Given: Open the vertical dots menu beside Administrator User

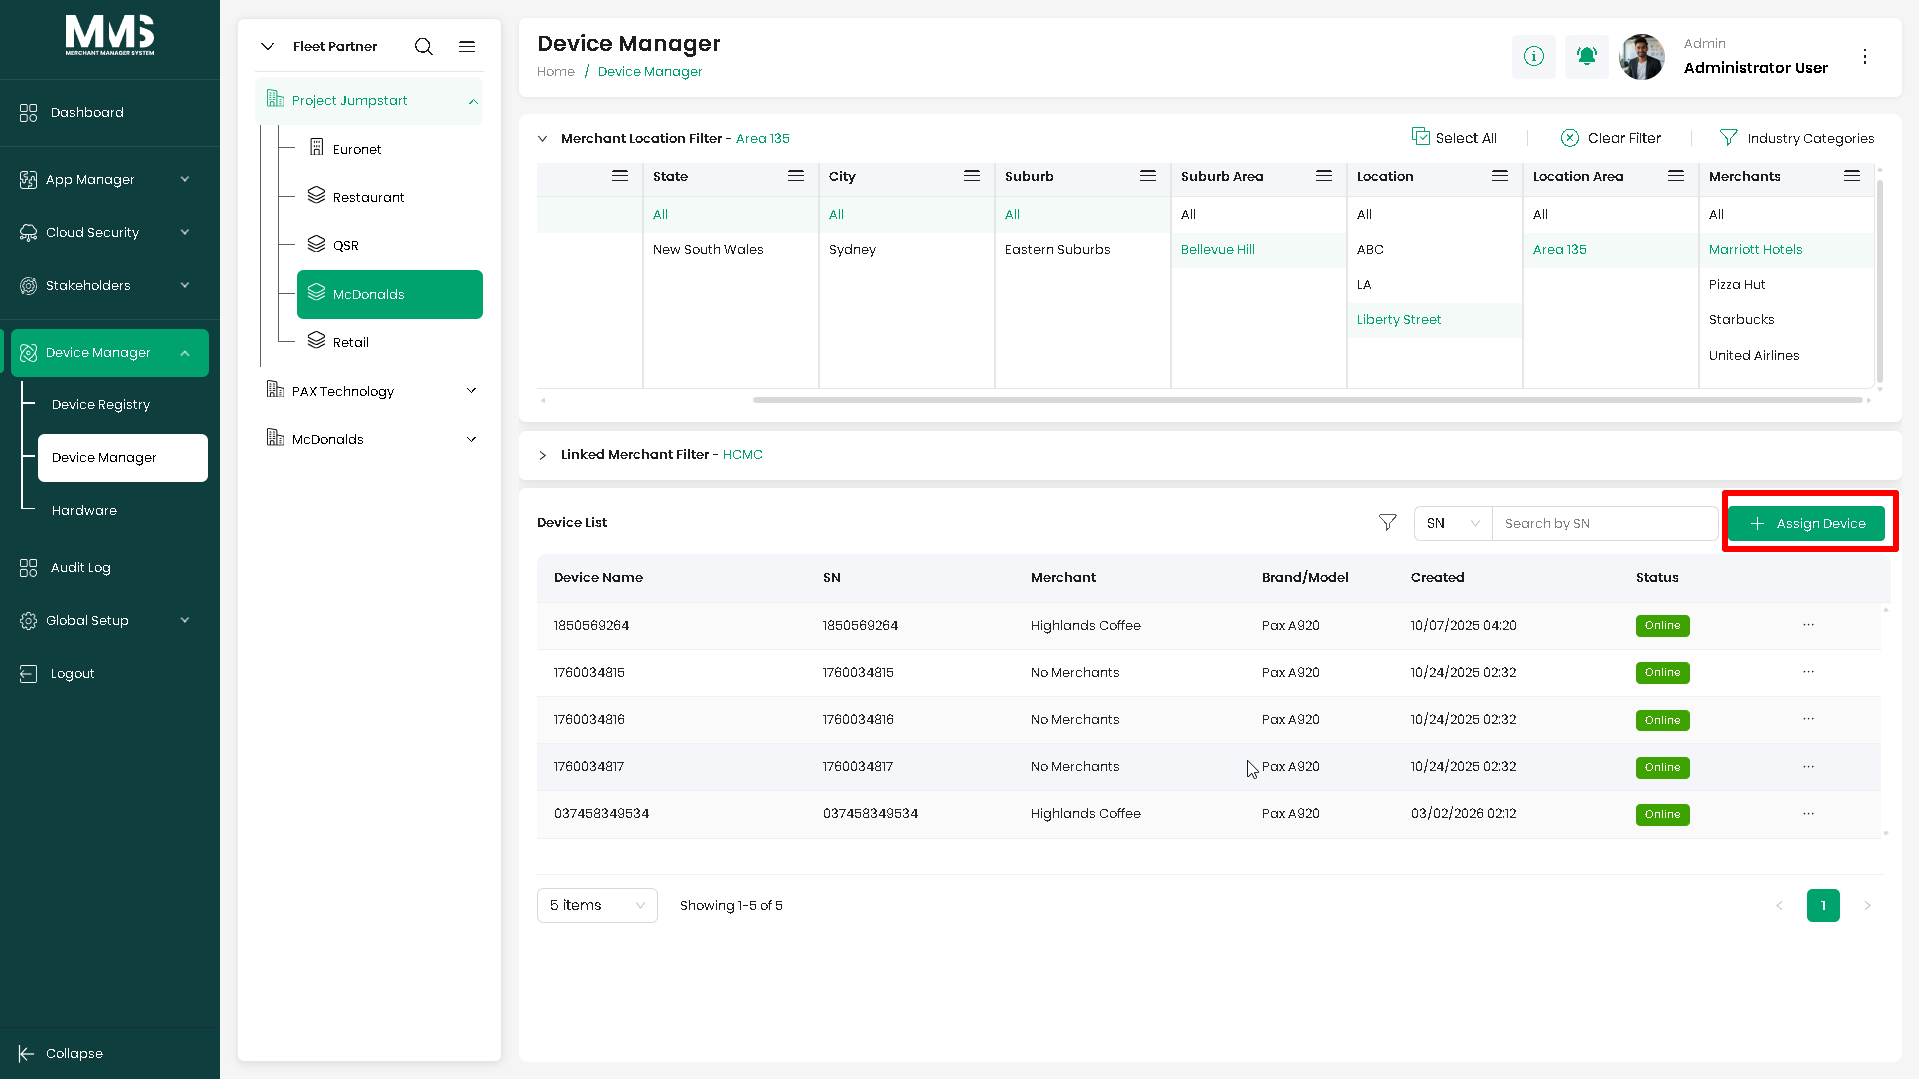Looking at the screenshot, I should [x=1865, y=57].
